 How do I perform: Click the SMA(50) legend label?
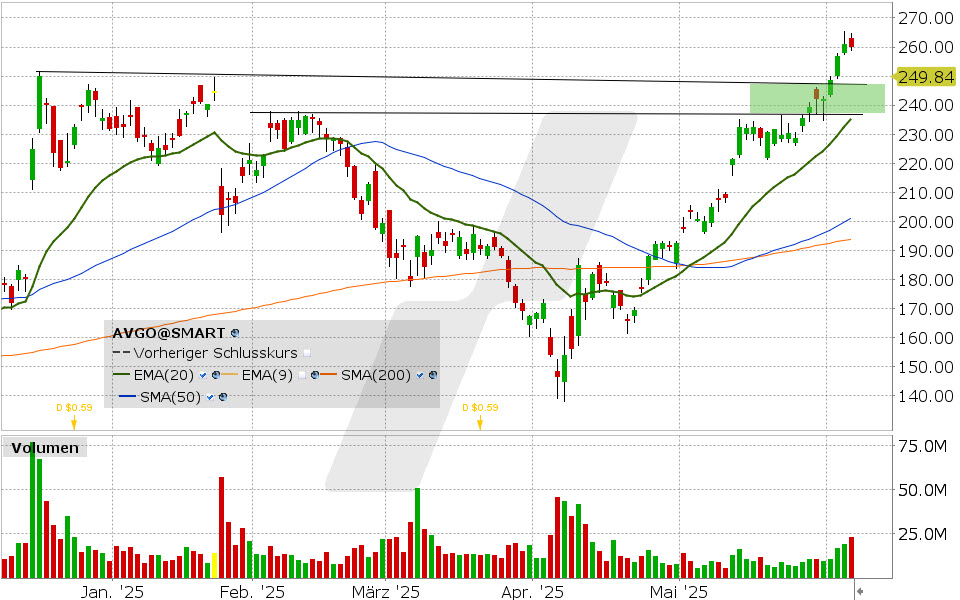point(170,397)
